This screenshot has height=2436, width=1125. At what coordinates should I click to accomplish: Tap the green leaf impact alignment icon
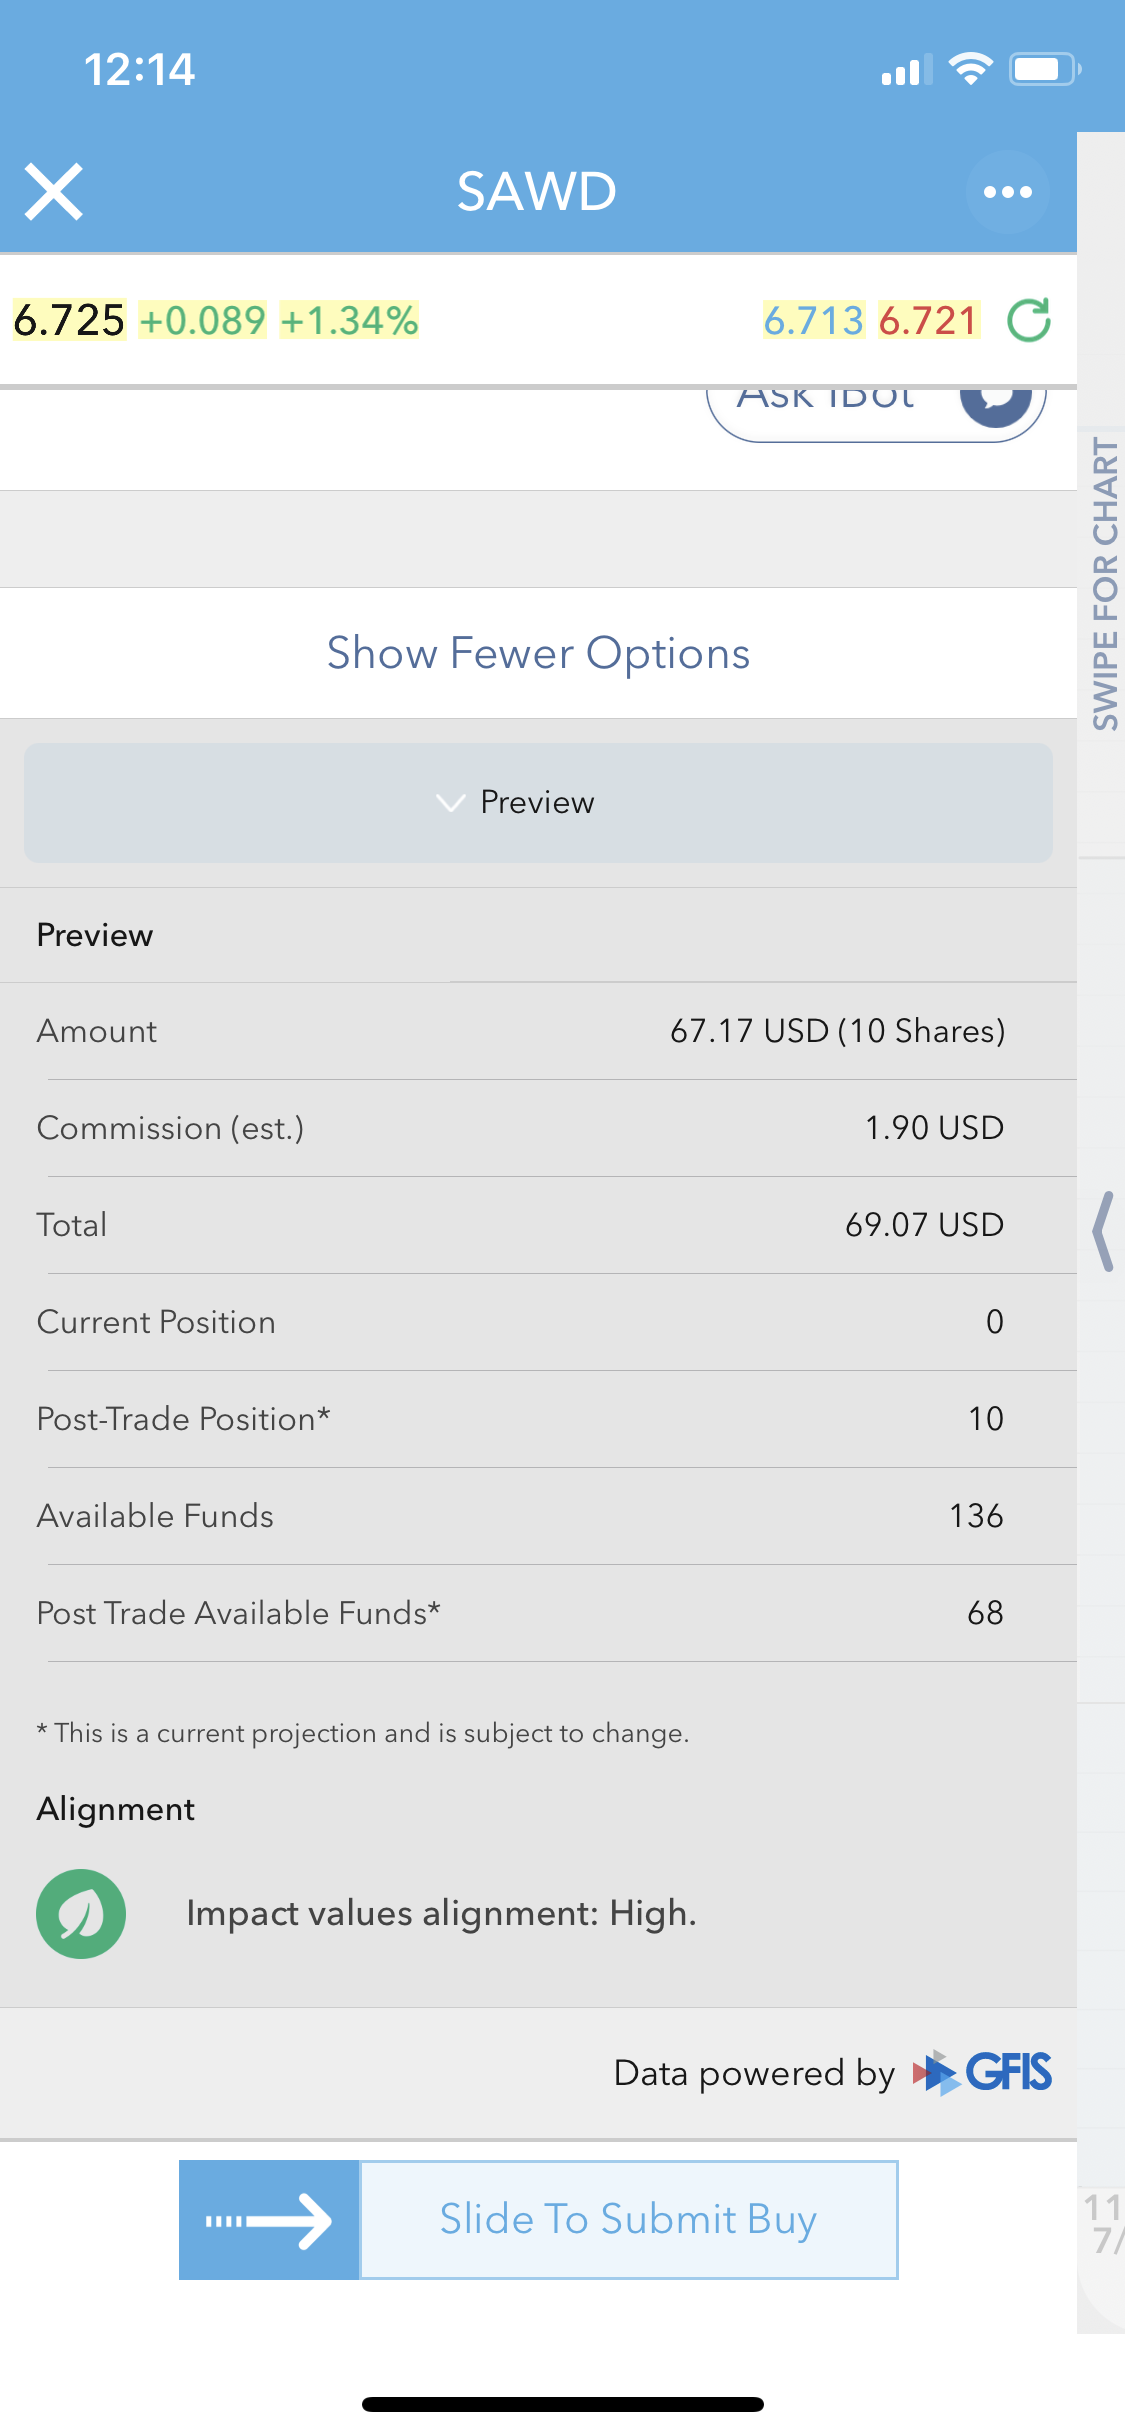coord(81,1914)
